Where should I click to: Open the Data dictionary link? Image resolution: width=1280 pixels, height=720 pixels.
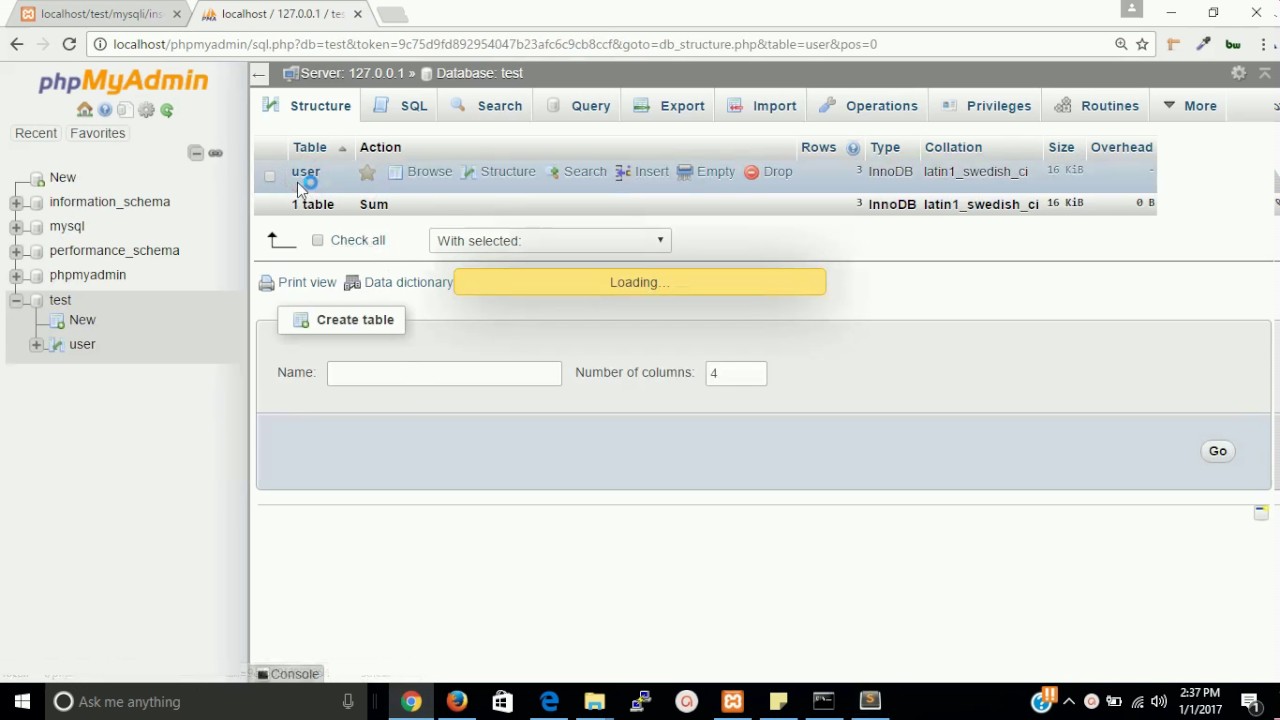point(398,282)
